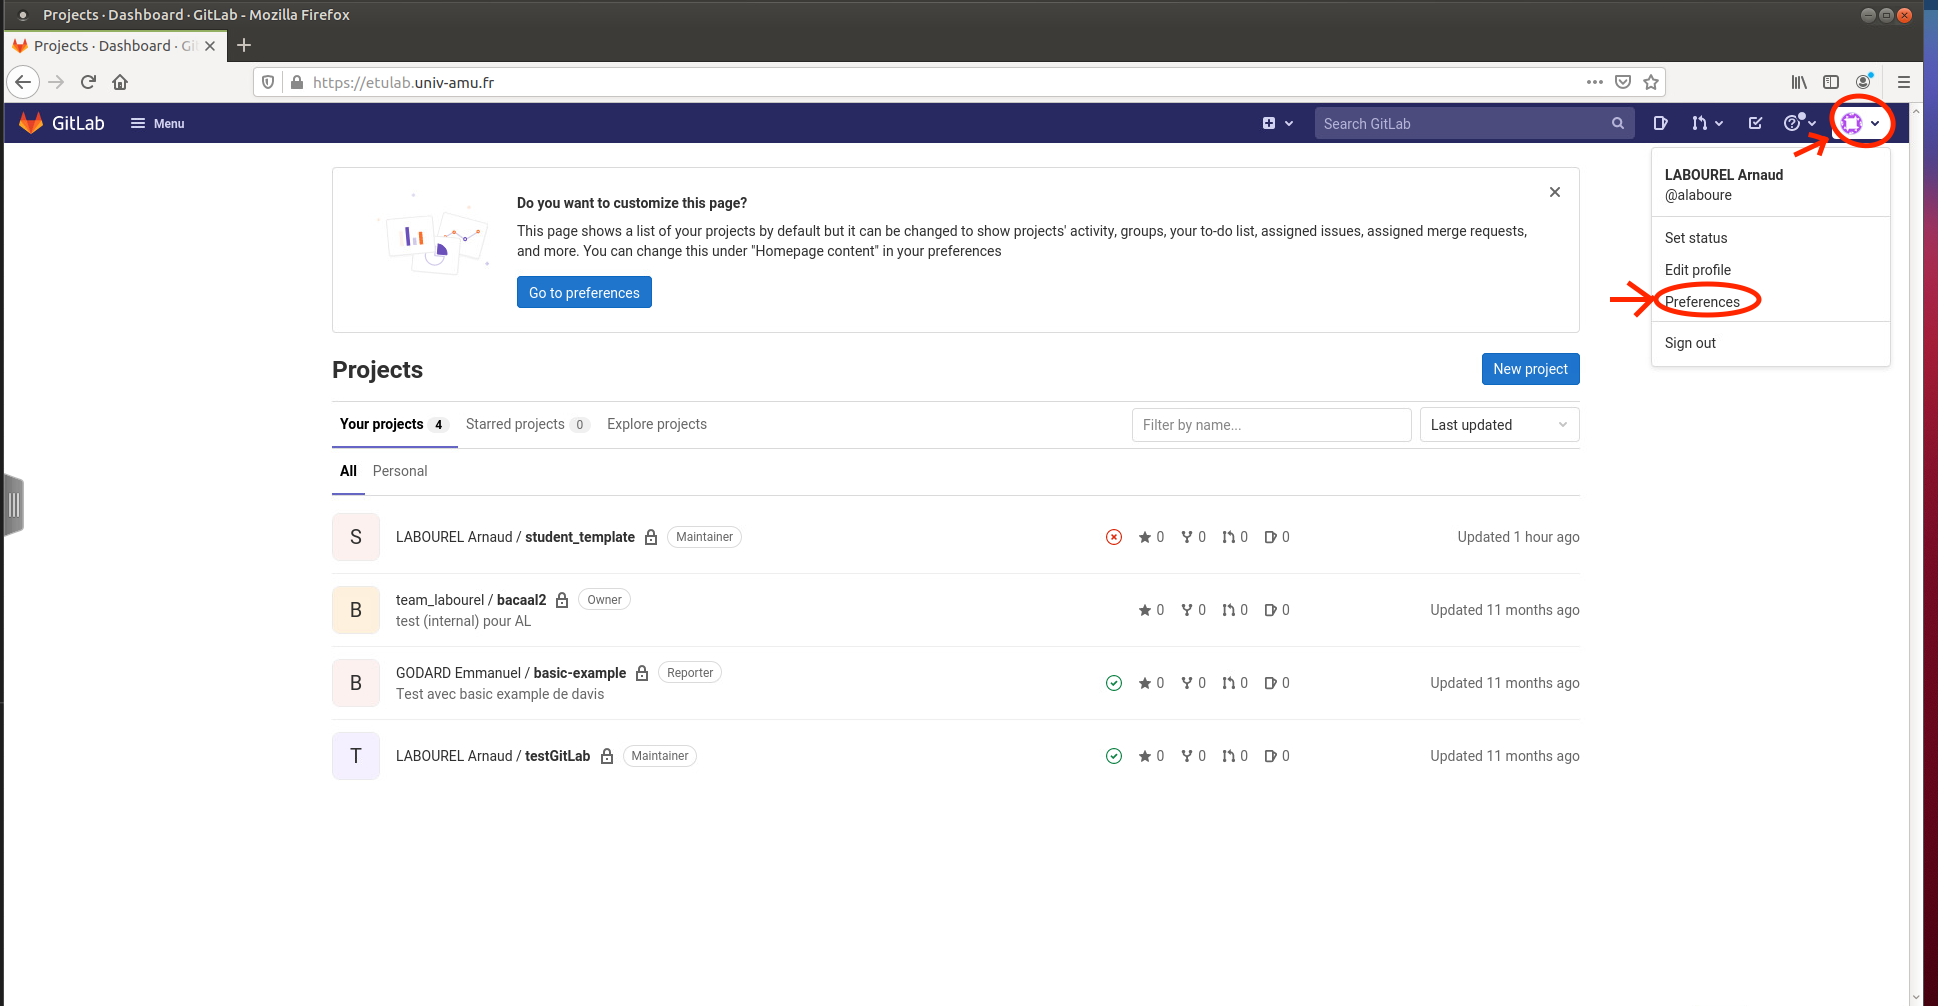The height and width of the screenshot is (1006, 1938).
Task: Click passed pipeline icon for basic-example
Action: pos(1114,683)
